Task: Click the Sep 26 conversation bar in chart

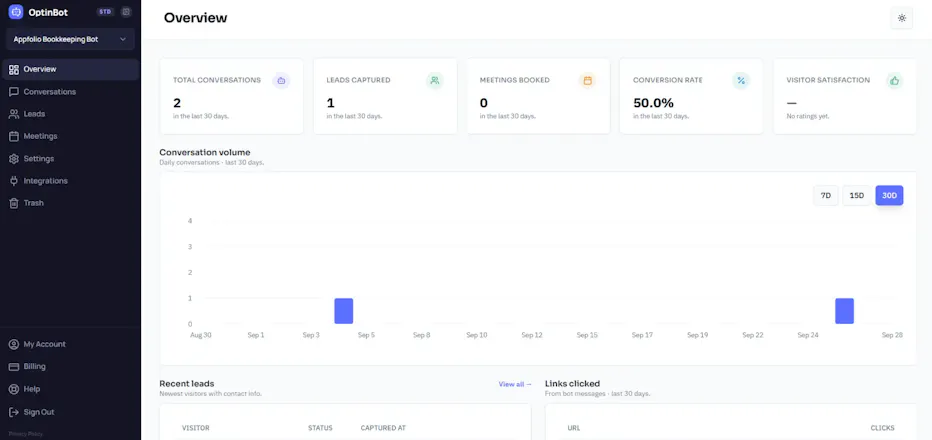Action: point(845,311)
